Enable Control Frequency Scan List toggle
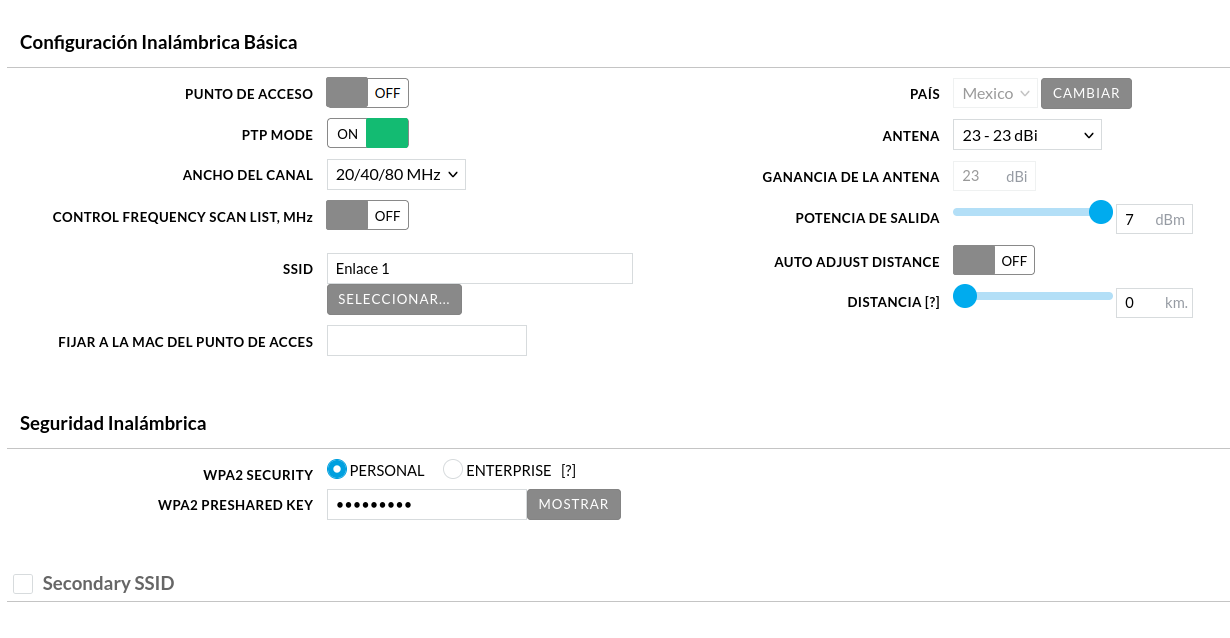The width and height of the screenshot is (1230, 638). point(367,215)
